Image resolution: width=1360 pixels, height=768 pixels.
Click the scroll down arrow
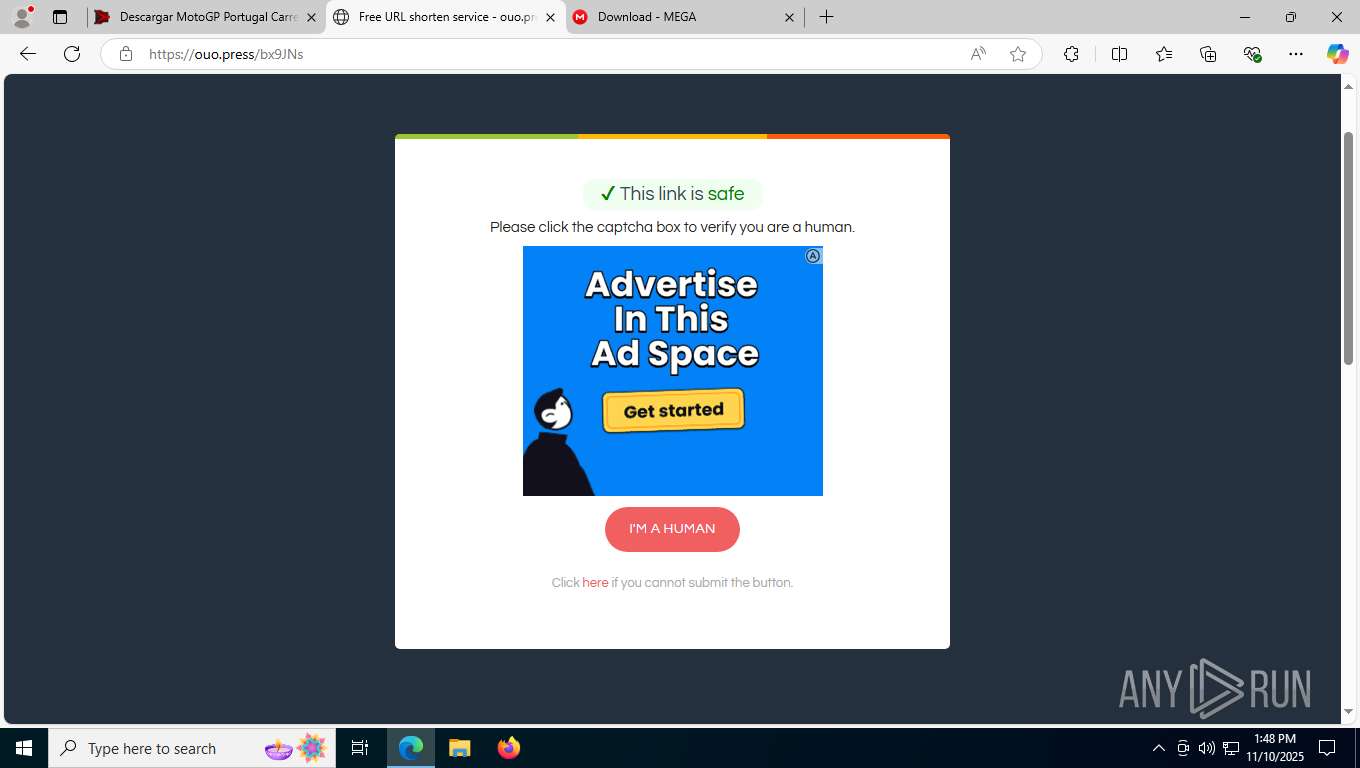point(1348,712)
